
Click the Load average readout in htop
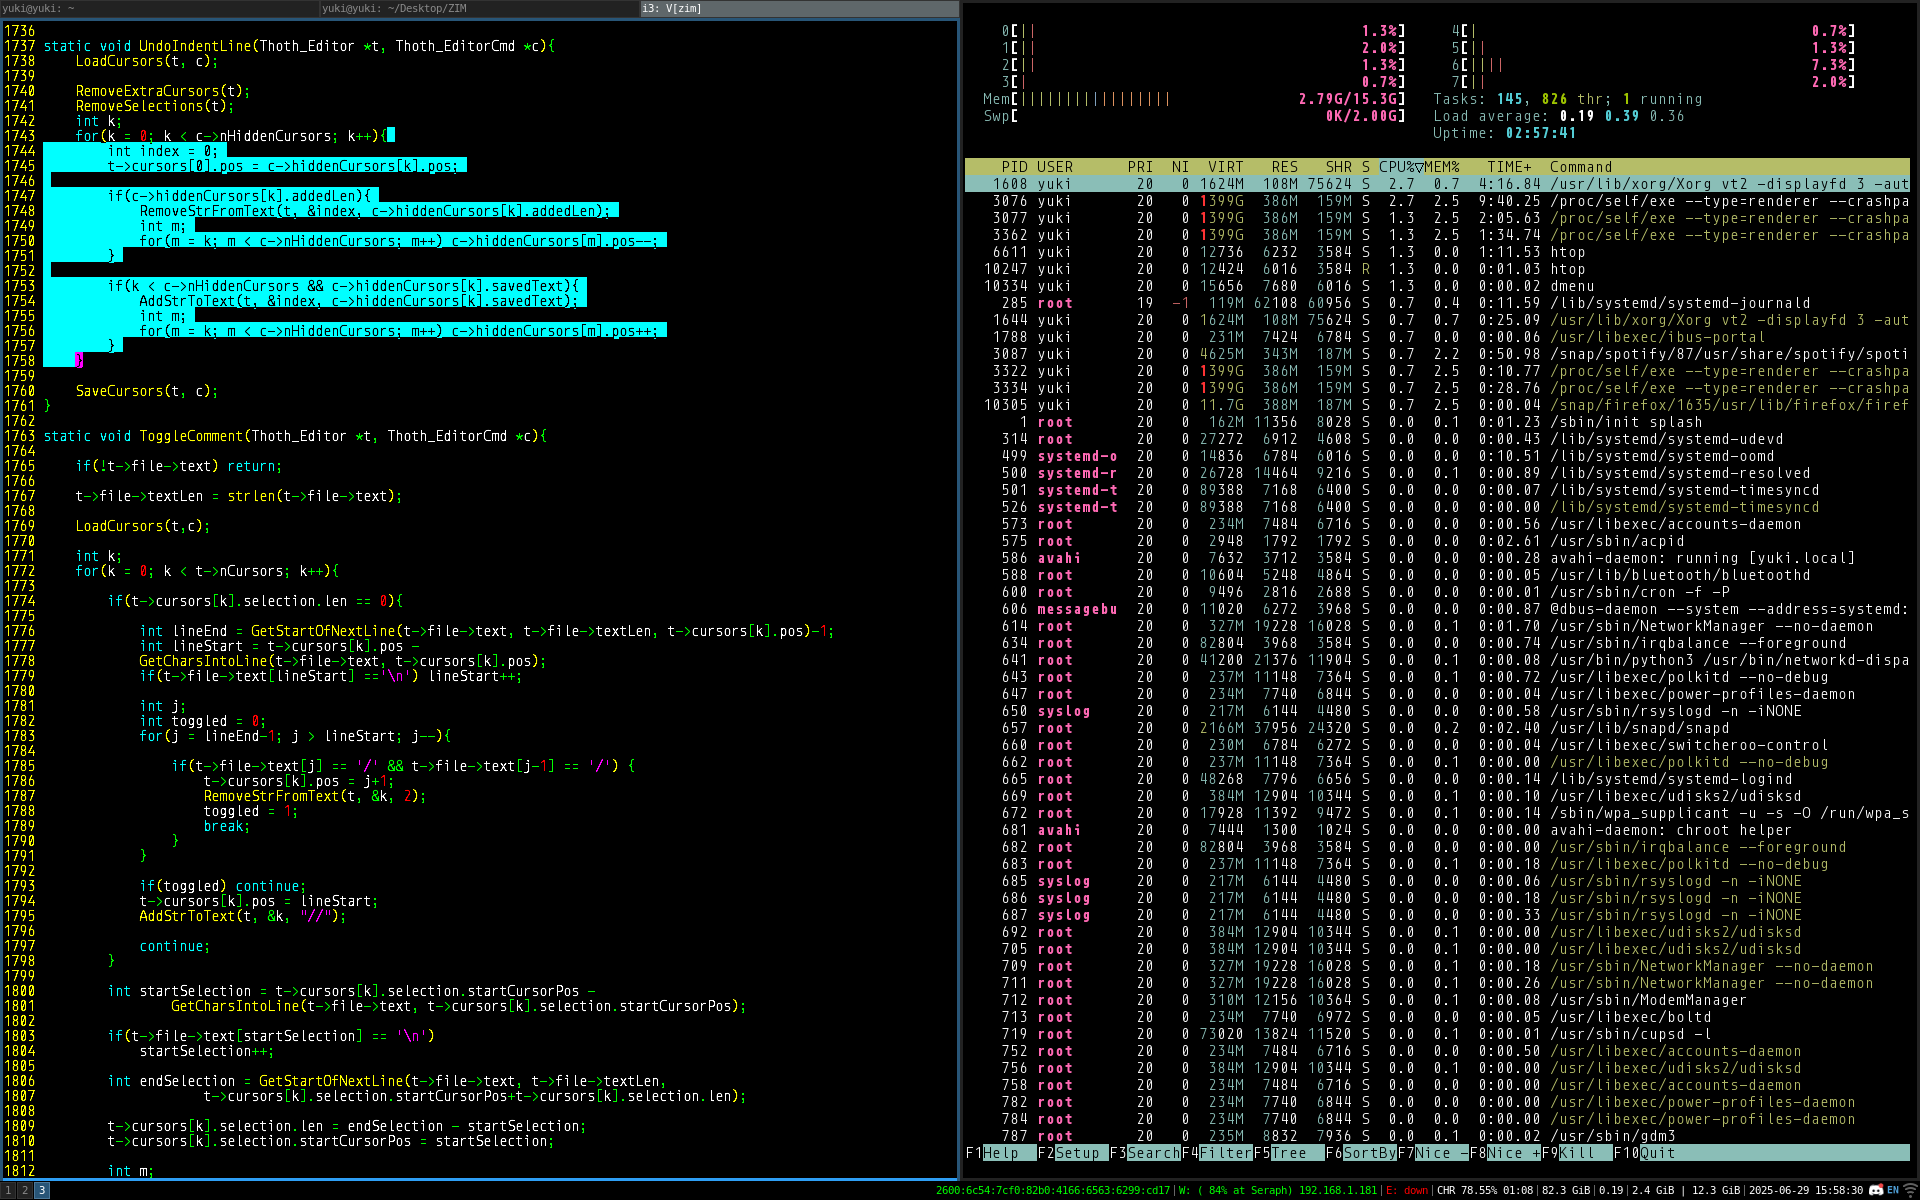click(x=1559, y=116)
